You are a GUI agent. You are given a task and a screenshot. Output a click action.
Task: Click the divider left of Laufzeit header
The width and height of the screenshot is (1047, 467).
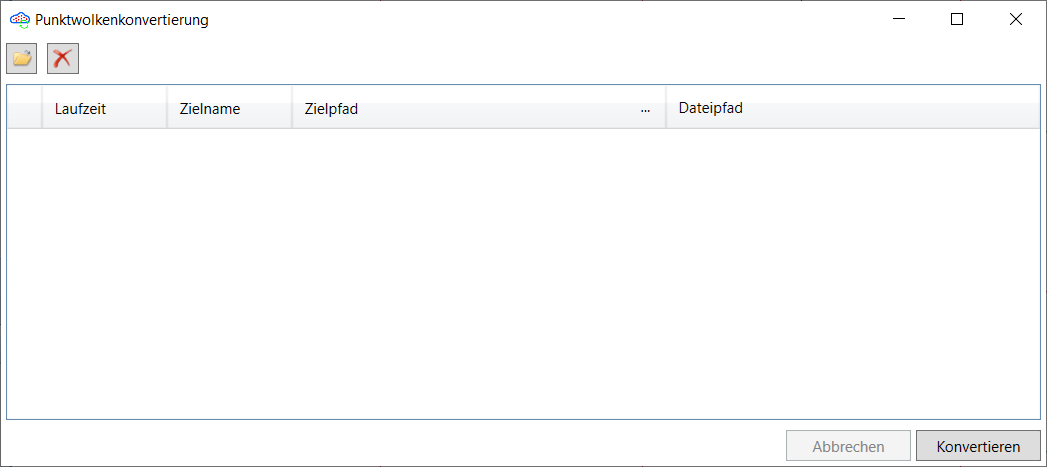click(x=42, y=108)
